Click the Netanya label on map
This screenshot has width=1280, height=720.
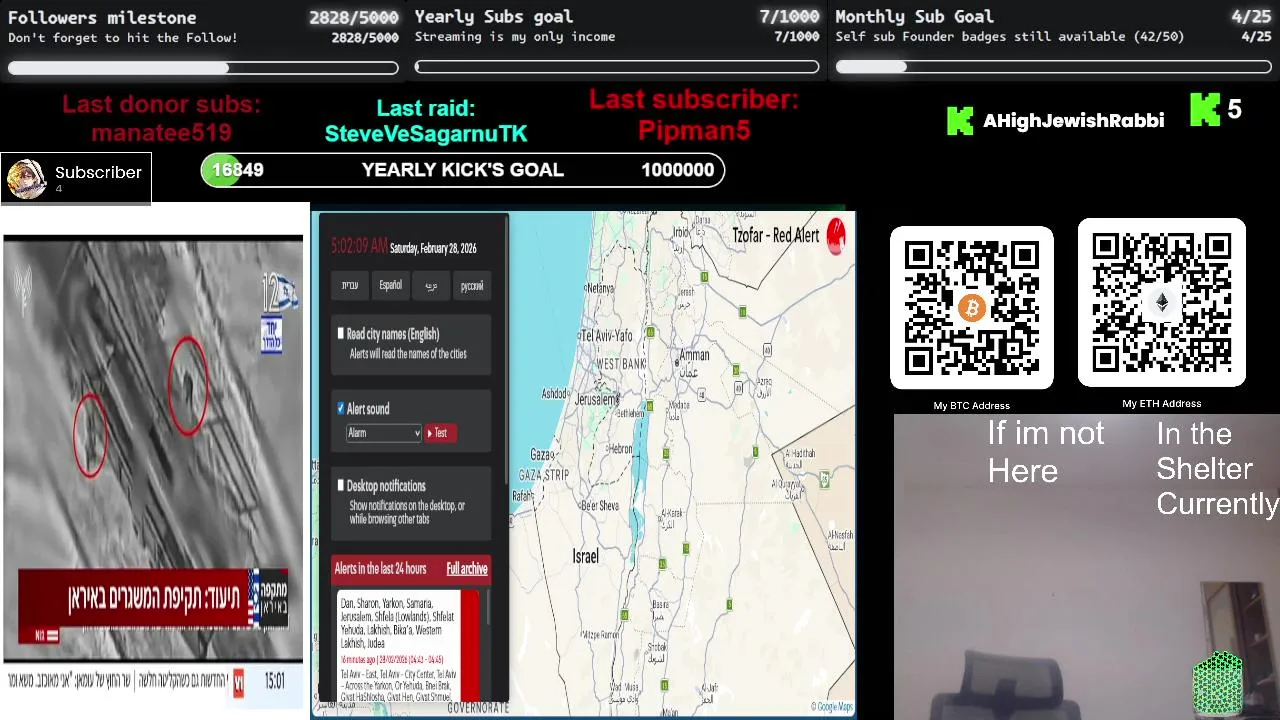600,288
